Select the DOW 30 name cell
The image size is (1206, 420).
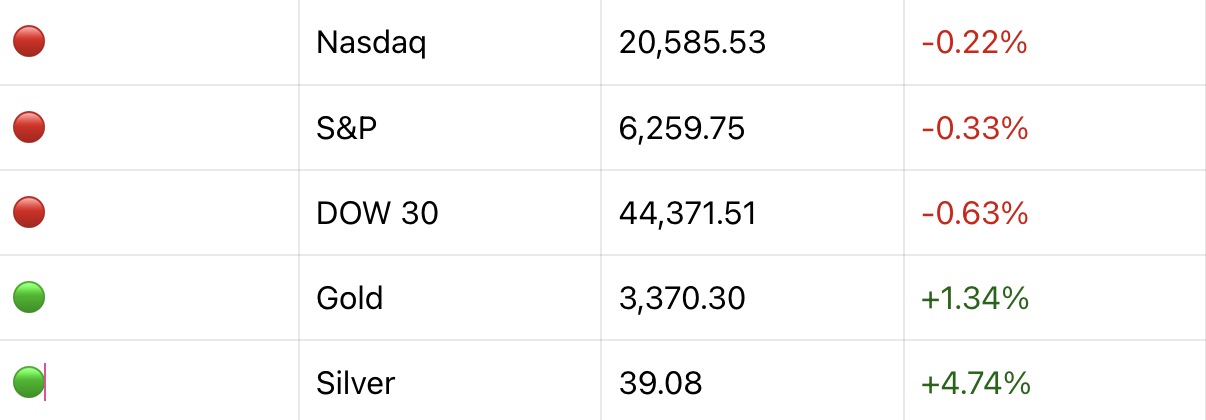tap(377, 213)
